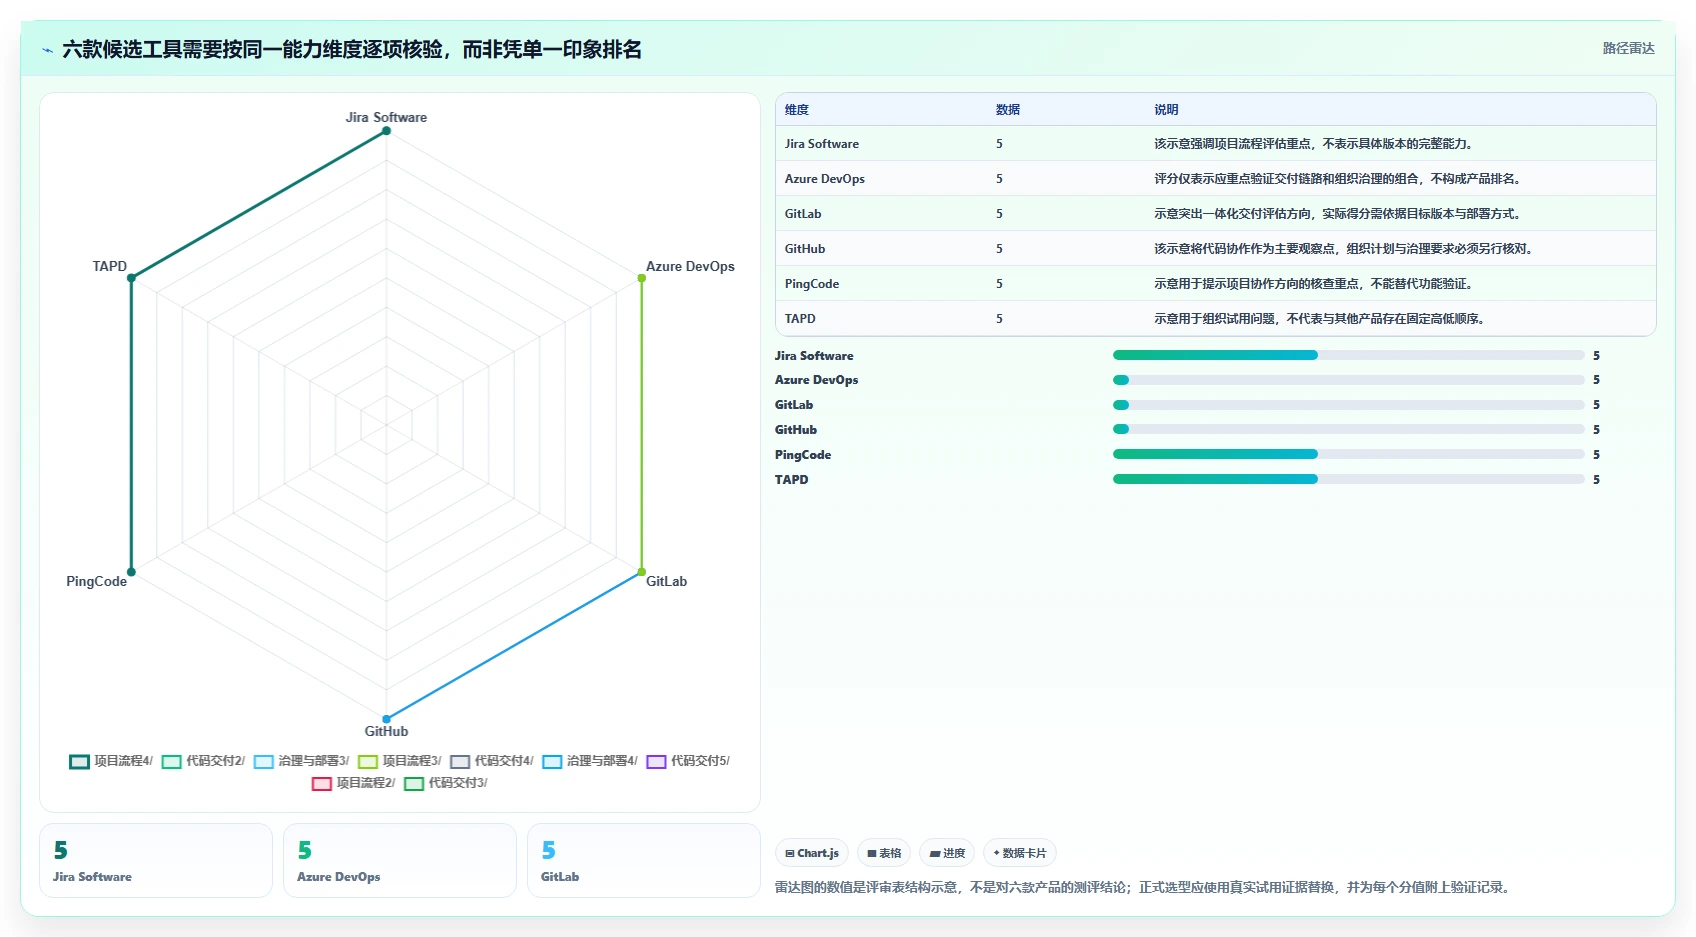Viewport: 1696px width, 937px height.
Task: Click the Jira Software radar data point
Action: point(386,131)
